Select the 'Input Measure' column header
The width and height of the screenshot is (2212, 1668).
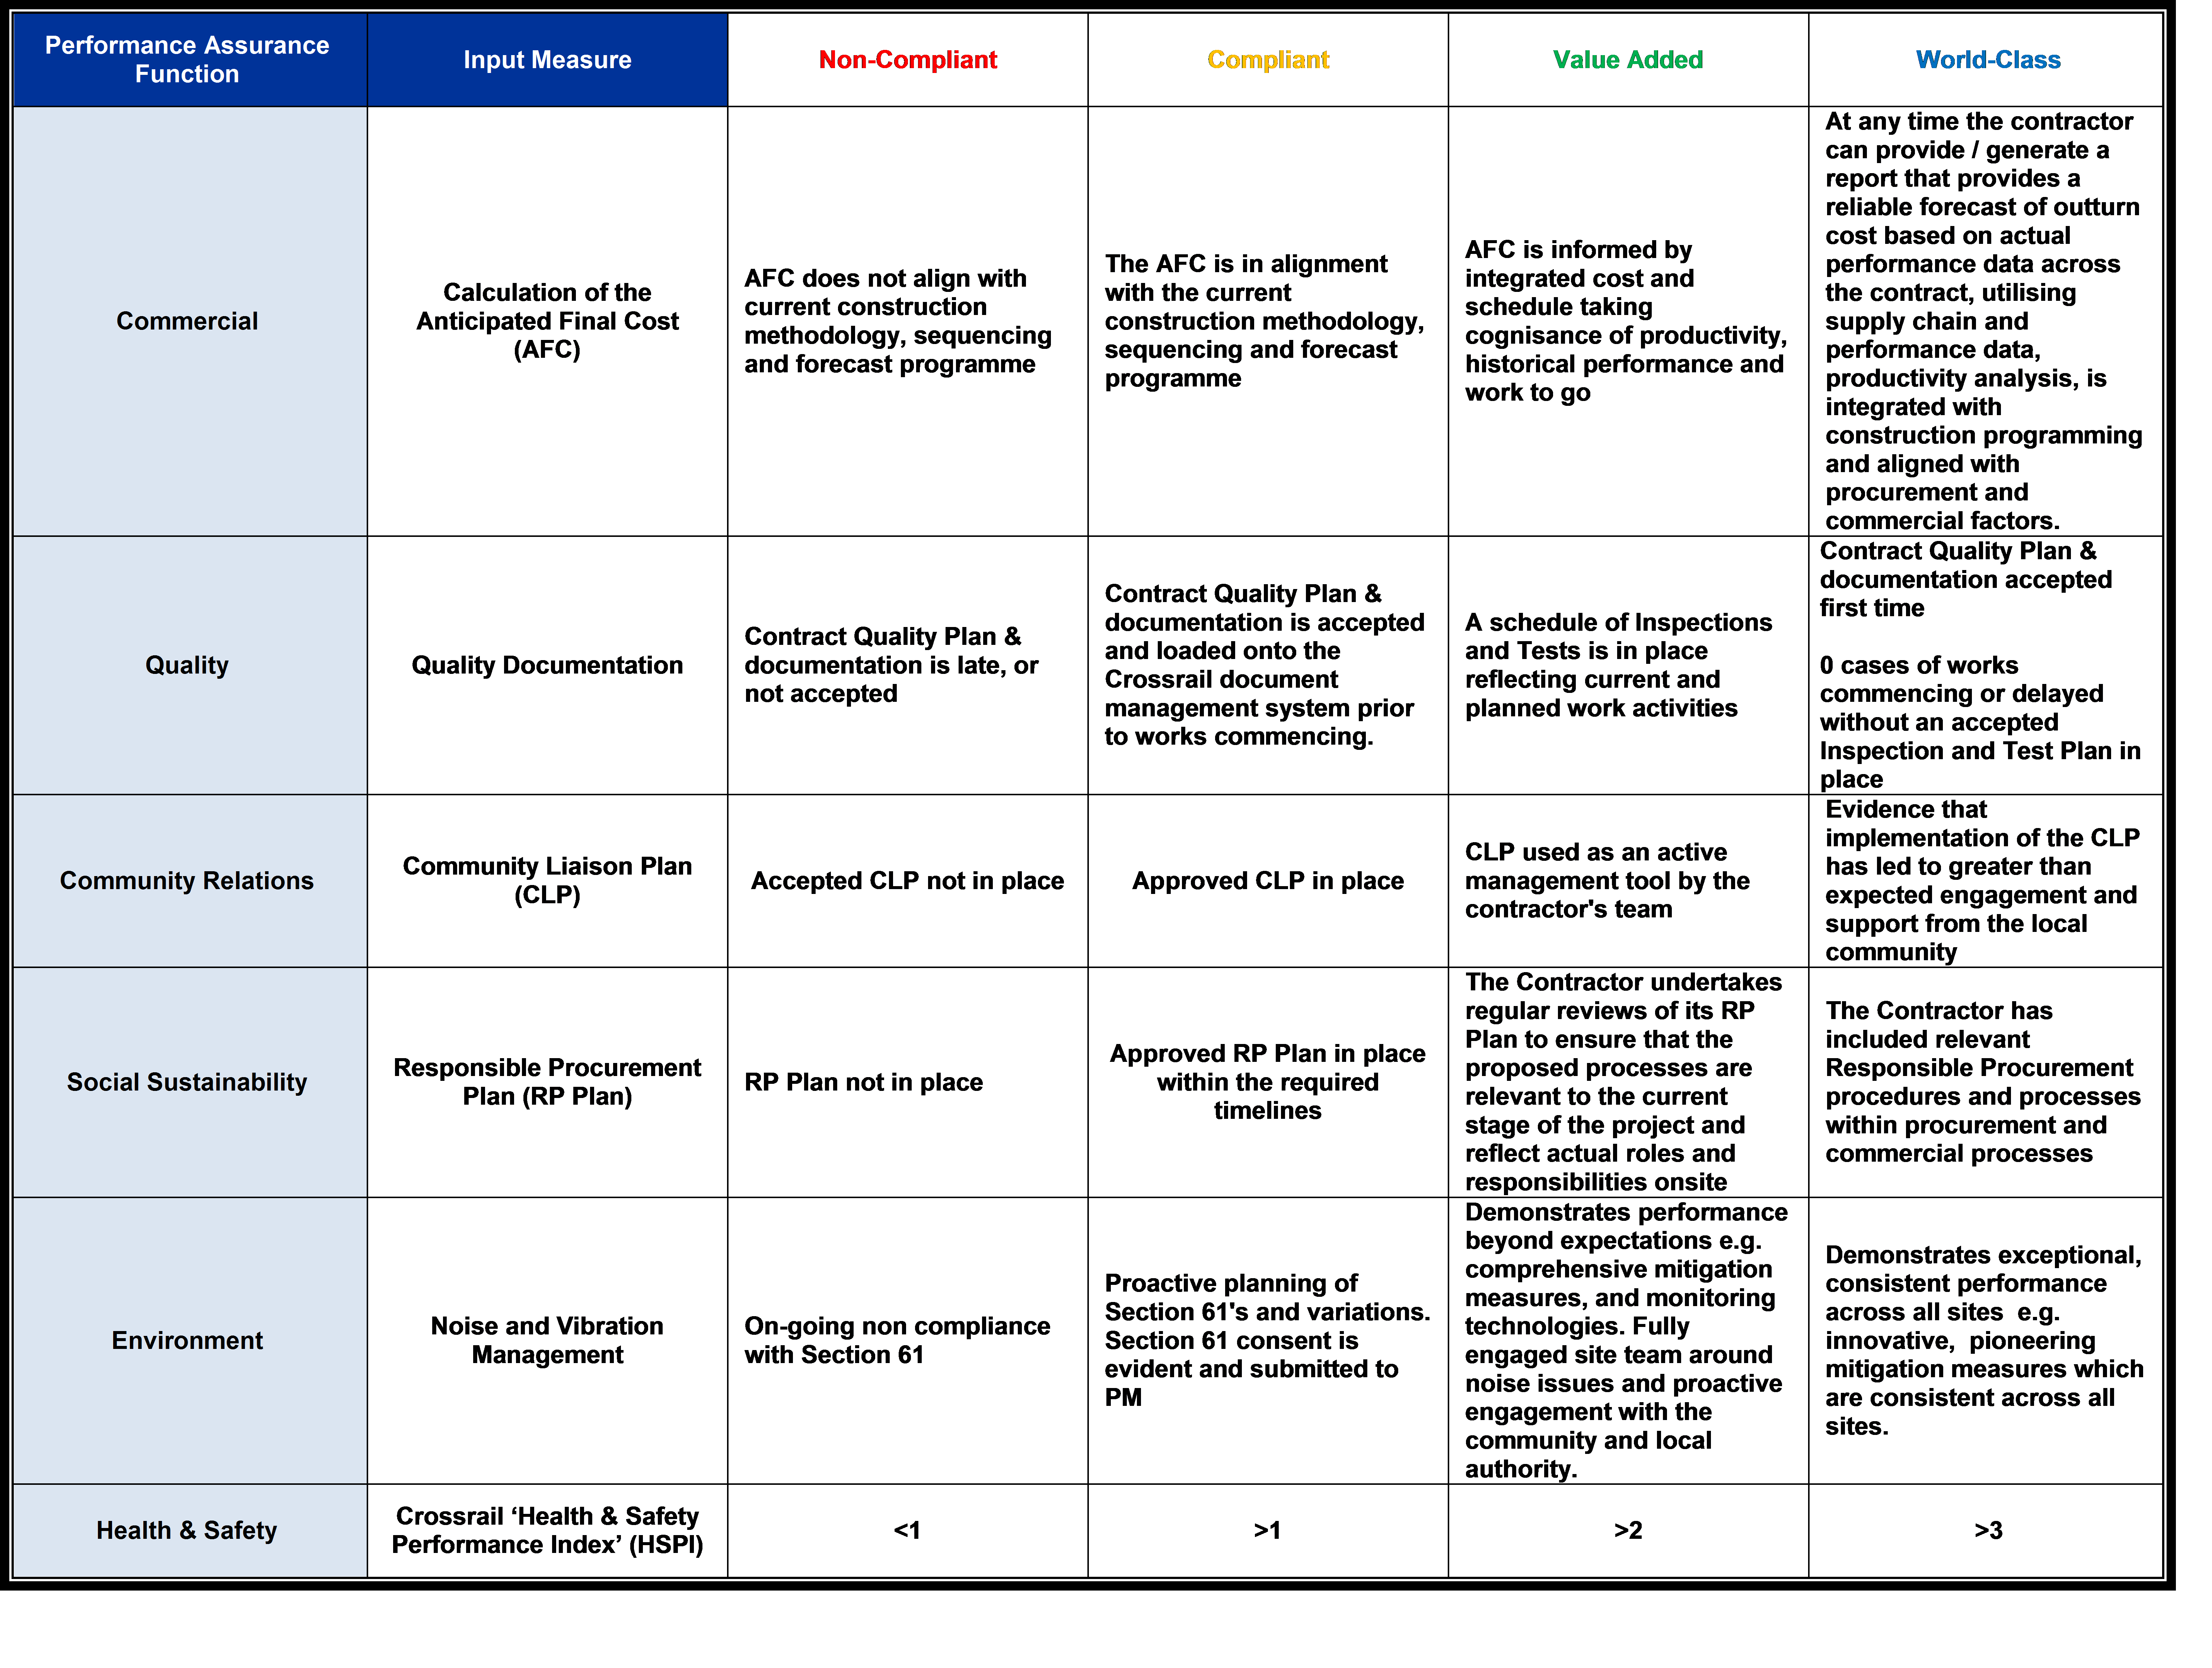(x=547, y=60)
